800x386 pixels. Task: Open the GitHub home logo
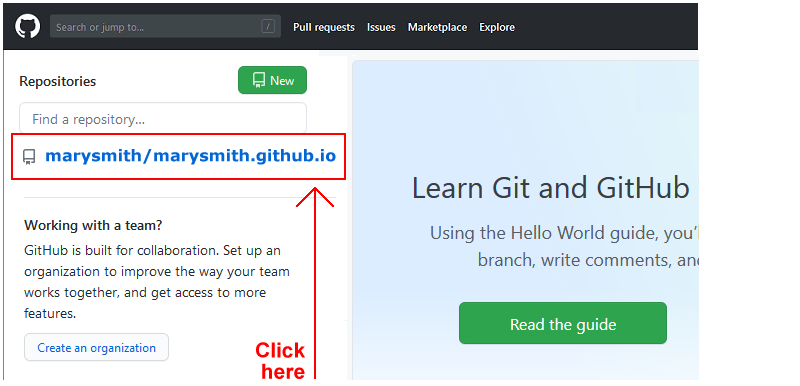point(28,27)
